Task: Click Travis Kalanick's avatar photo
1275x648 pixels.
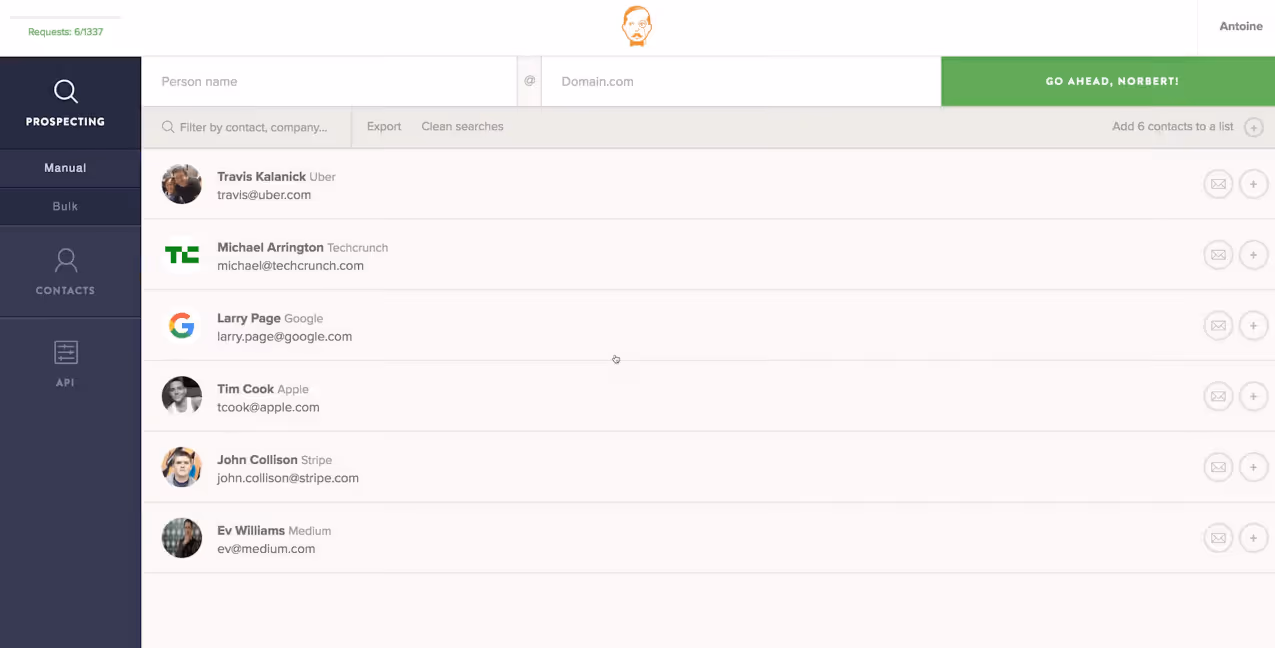Action: pyautogui.click(x=182, y=184)
